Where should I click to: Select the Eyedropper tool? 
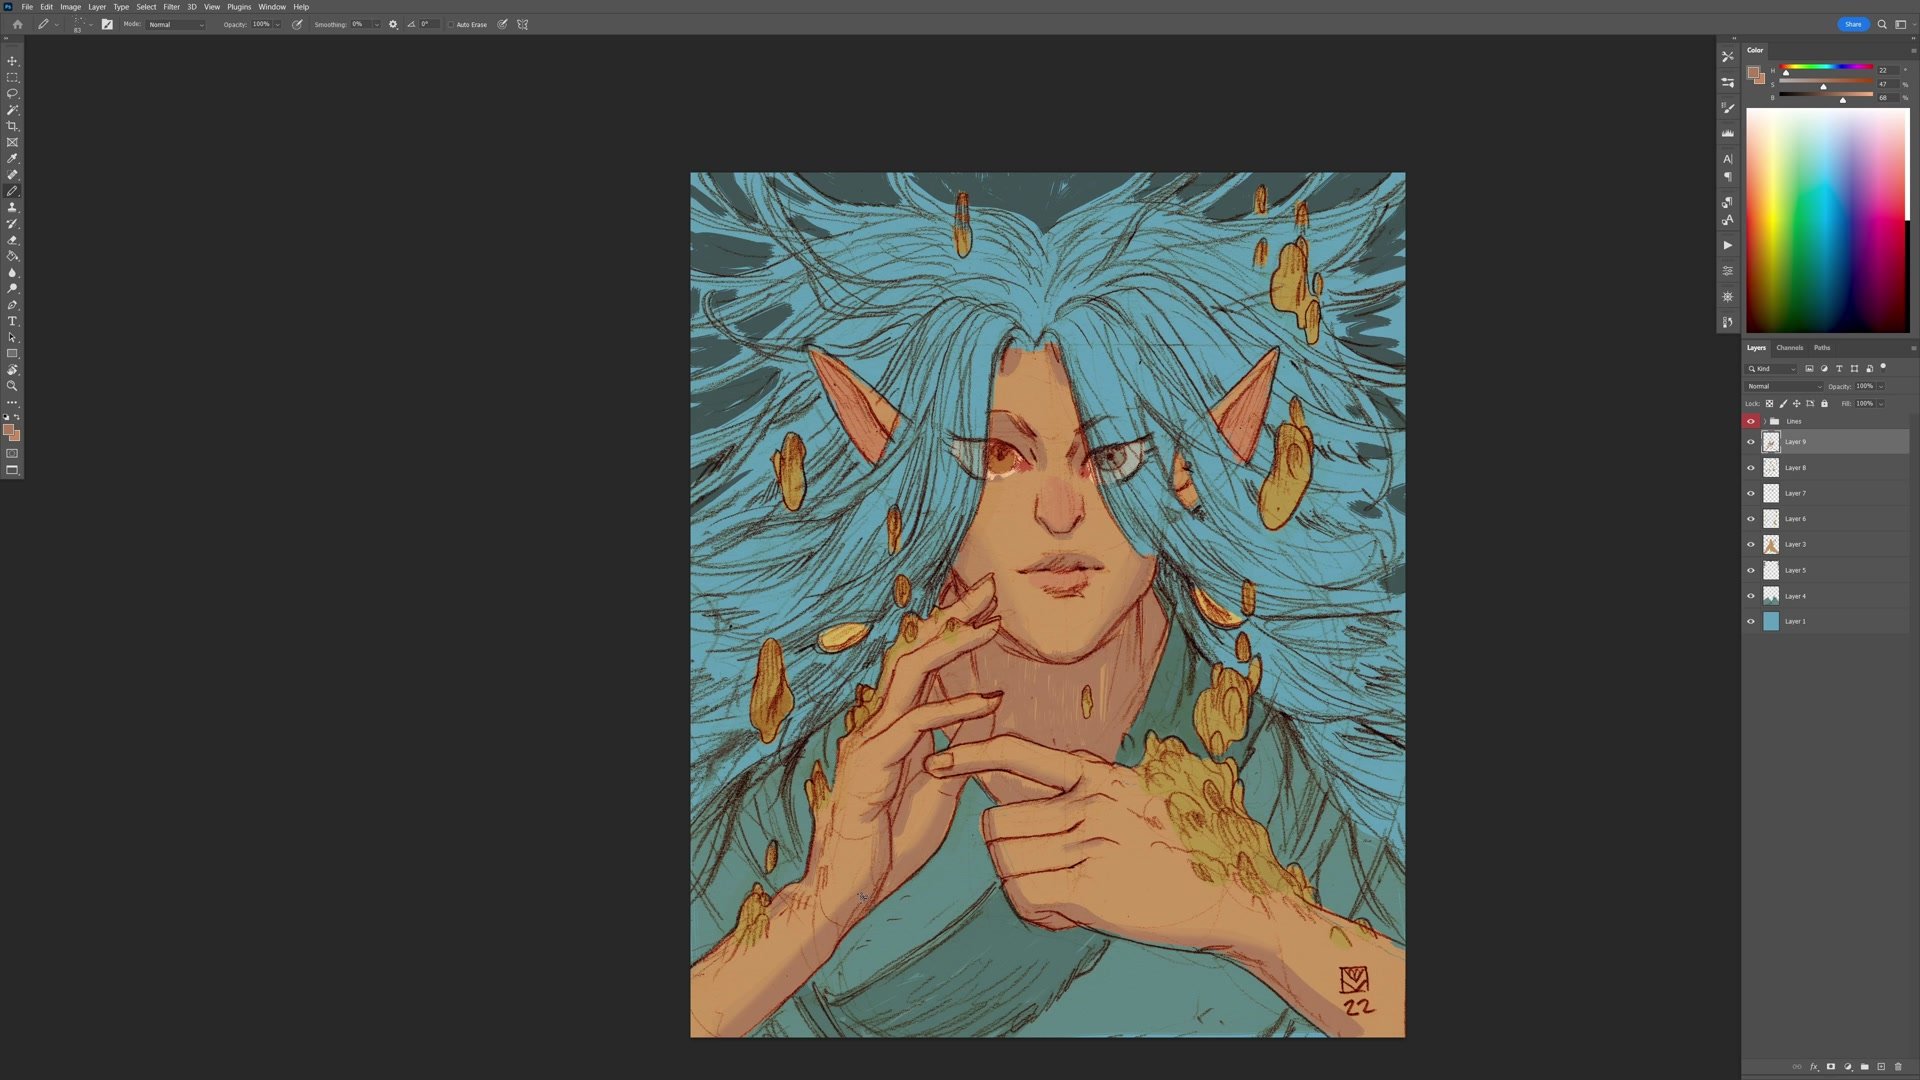(12, 158)
